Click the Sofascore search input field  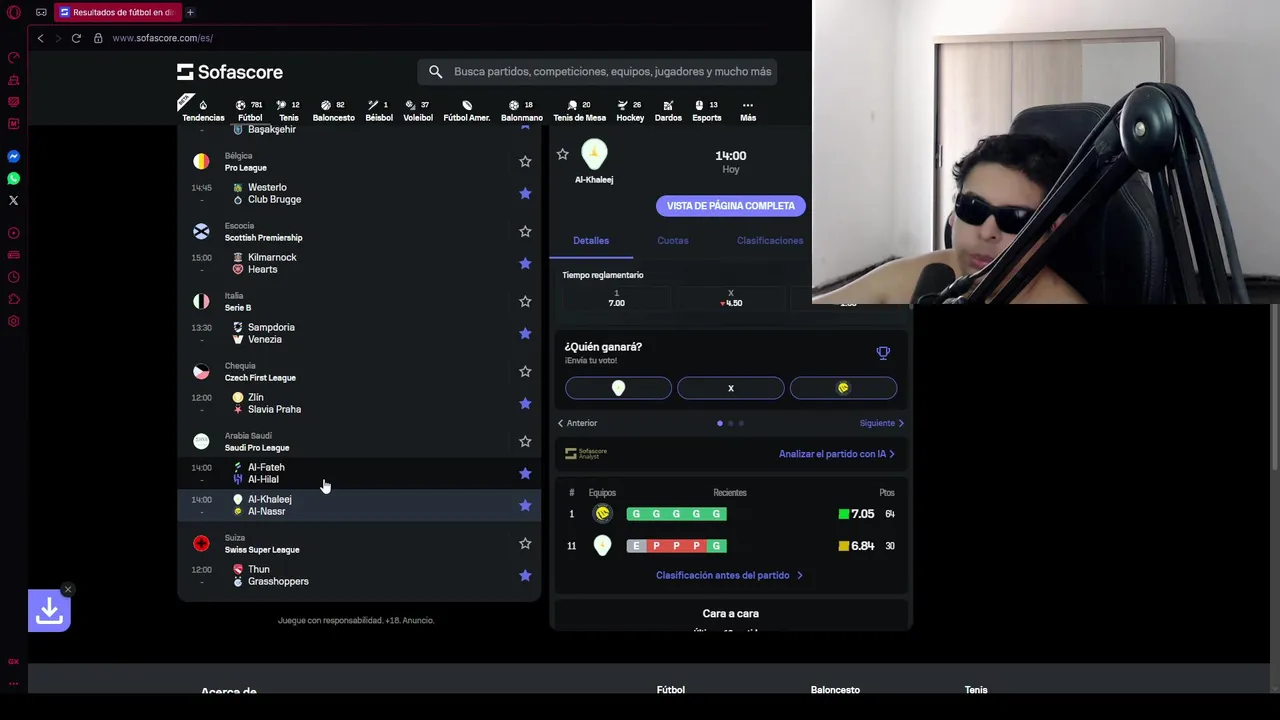612,72
